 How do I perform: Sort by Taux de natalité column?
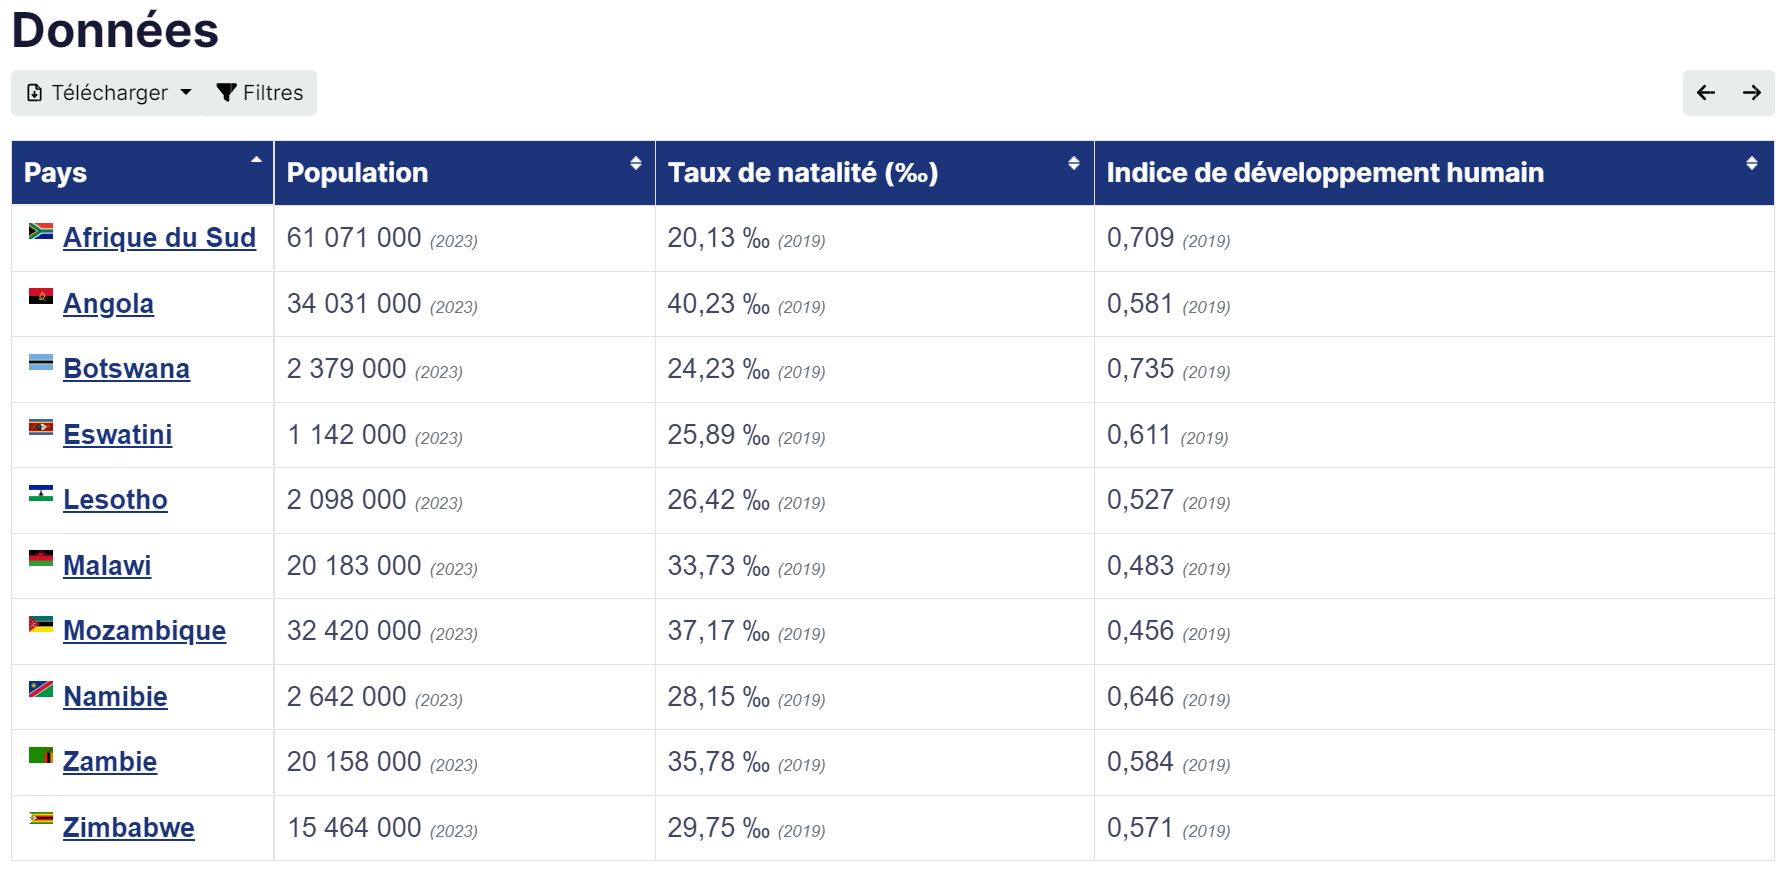(x=874, y=173)
